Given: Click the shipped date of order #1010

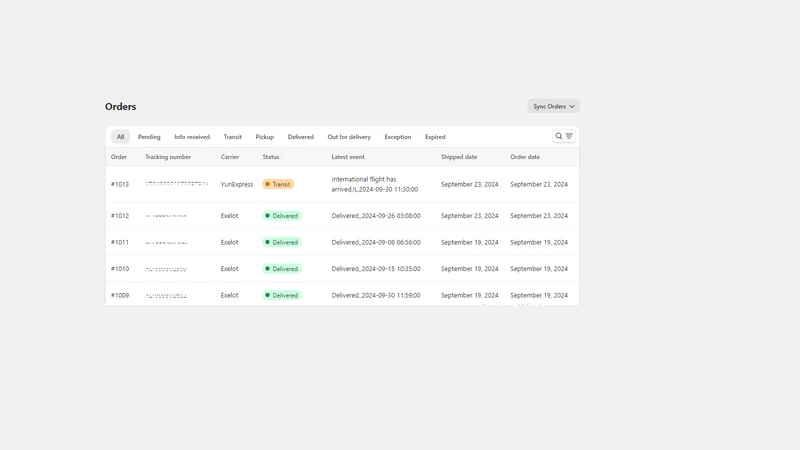Looking at the screenshot, I should [469, 269].
